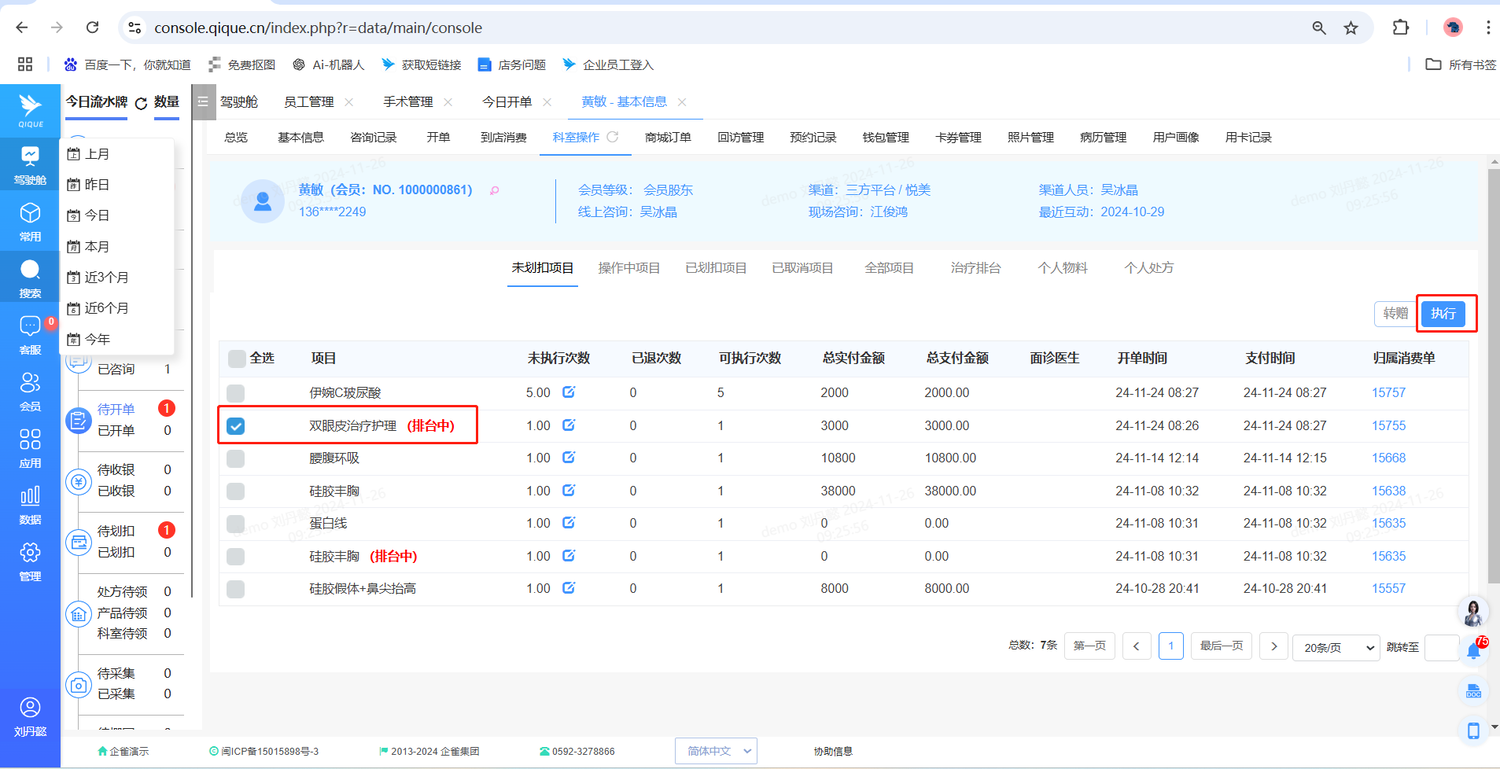1500x769 pixels.
Task: Click the 跳转至 page number input
Action: point(1441,648)
